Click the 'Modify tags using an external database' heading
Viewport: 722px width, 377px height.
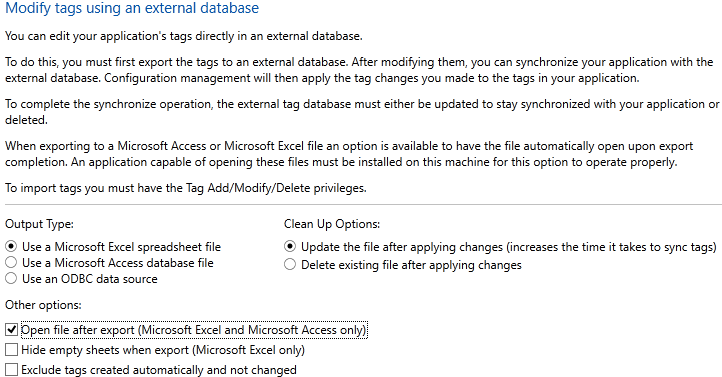[132, 8]
